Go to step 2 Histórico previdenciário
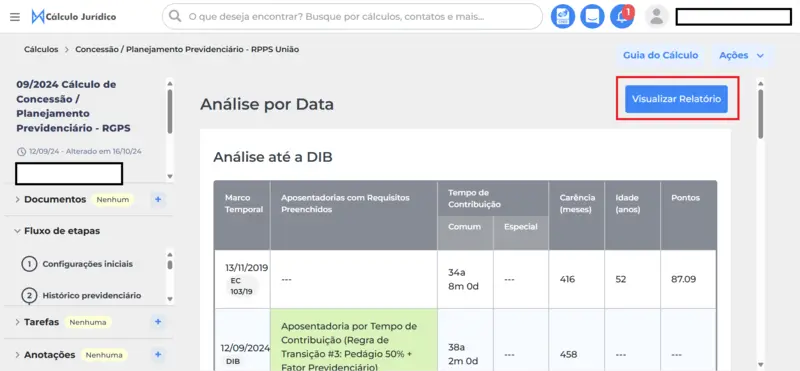This screenshot has width=800, height=371. 81,295
